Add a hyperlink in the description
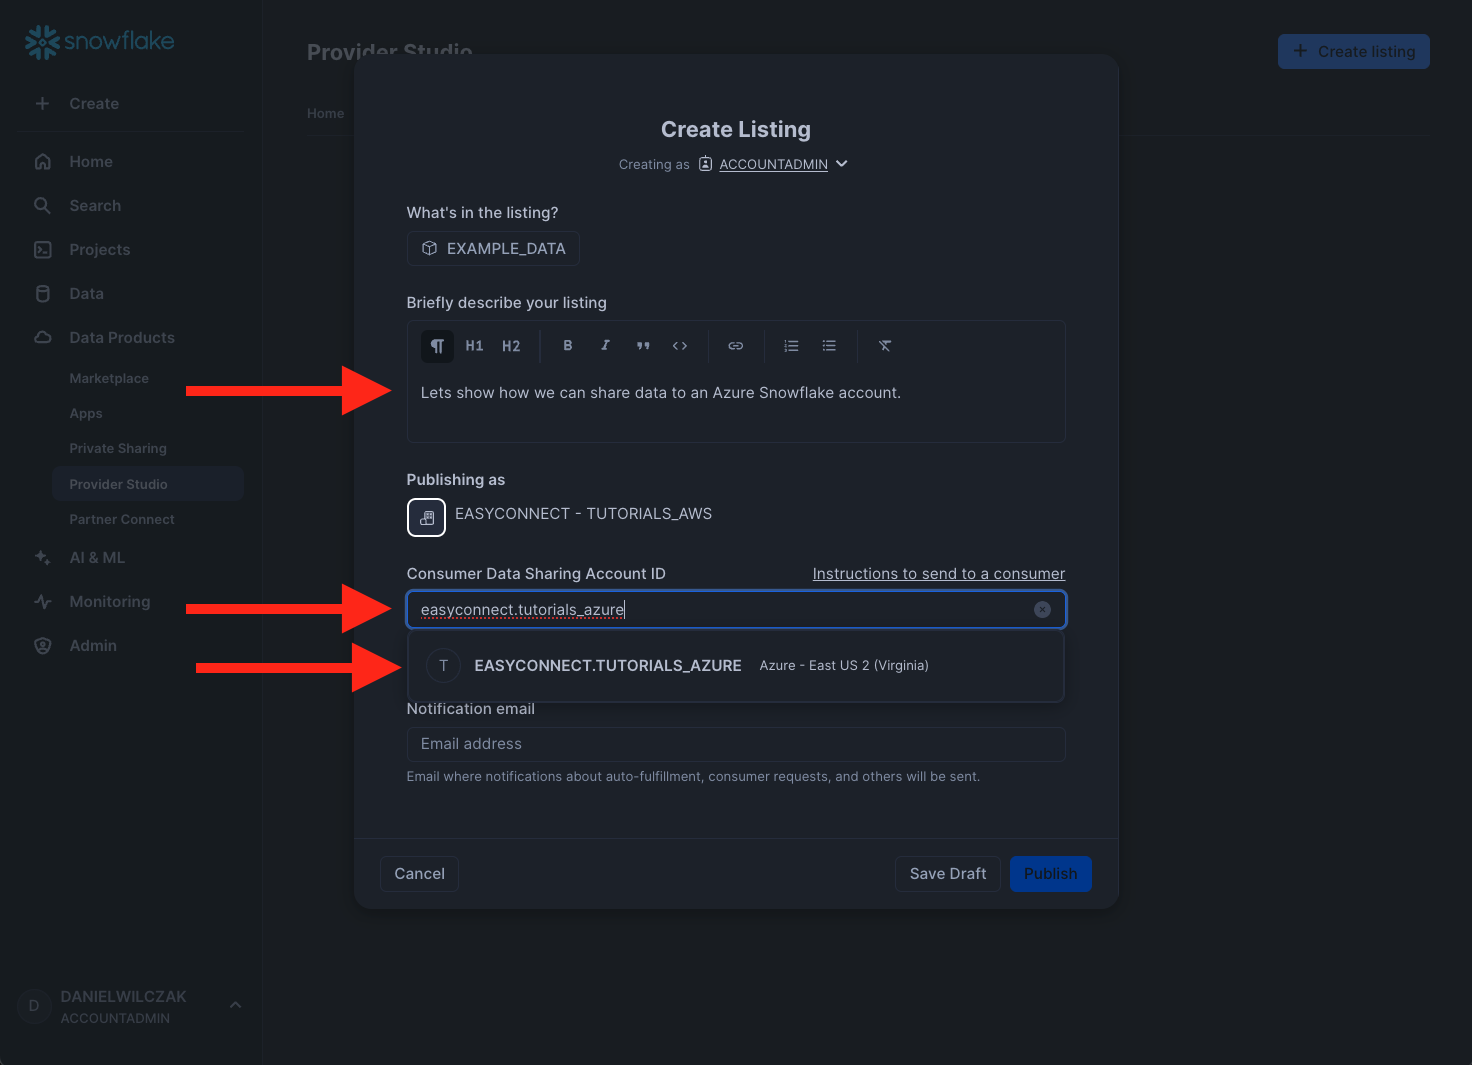The image size is (1472, 1065). click(735, 346)
